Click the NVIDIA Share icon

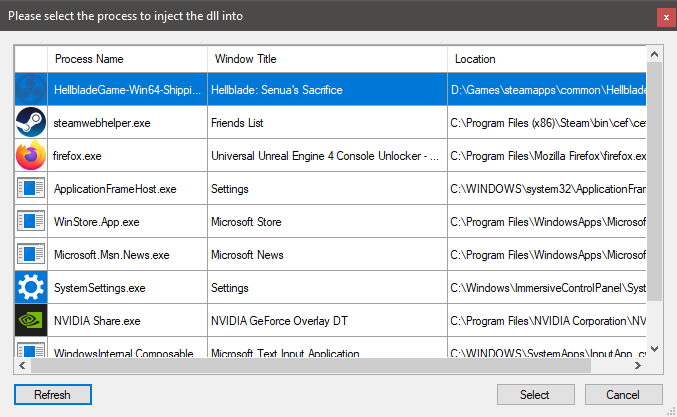(x=31, y=321)
